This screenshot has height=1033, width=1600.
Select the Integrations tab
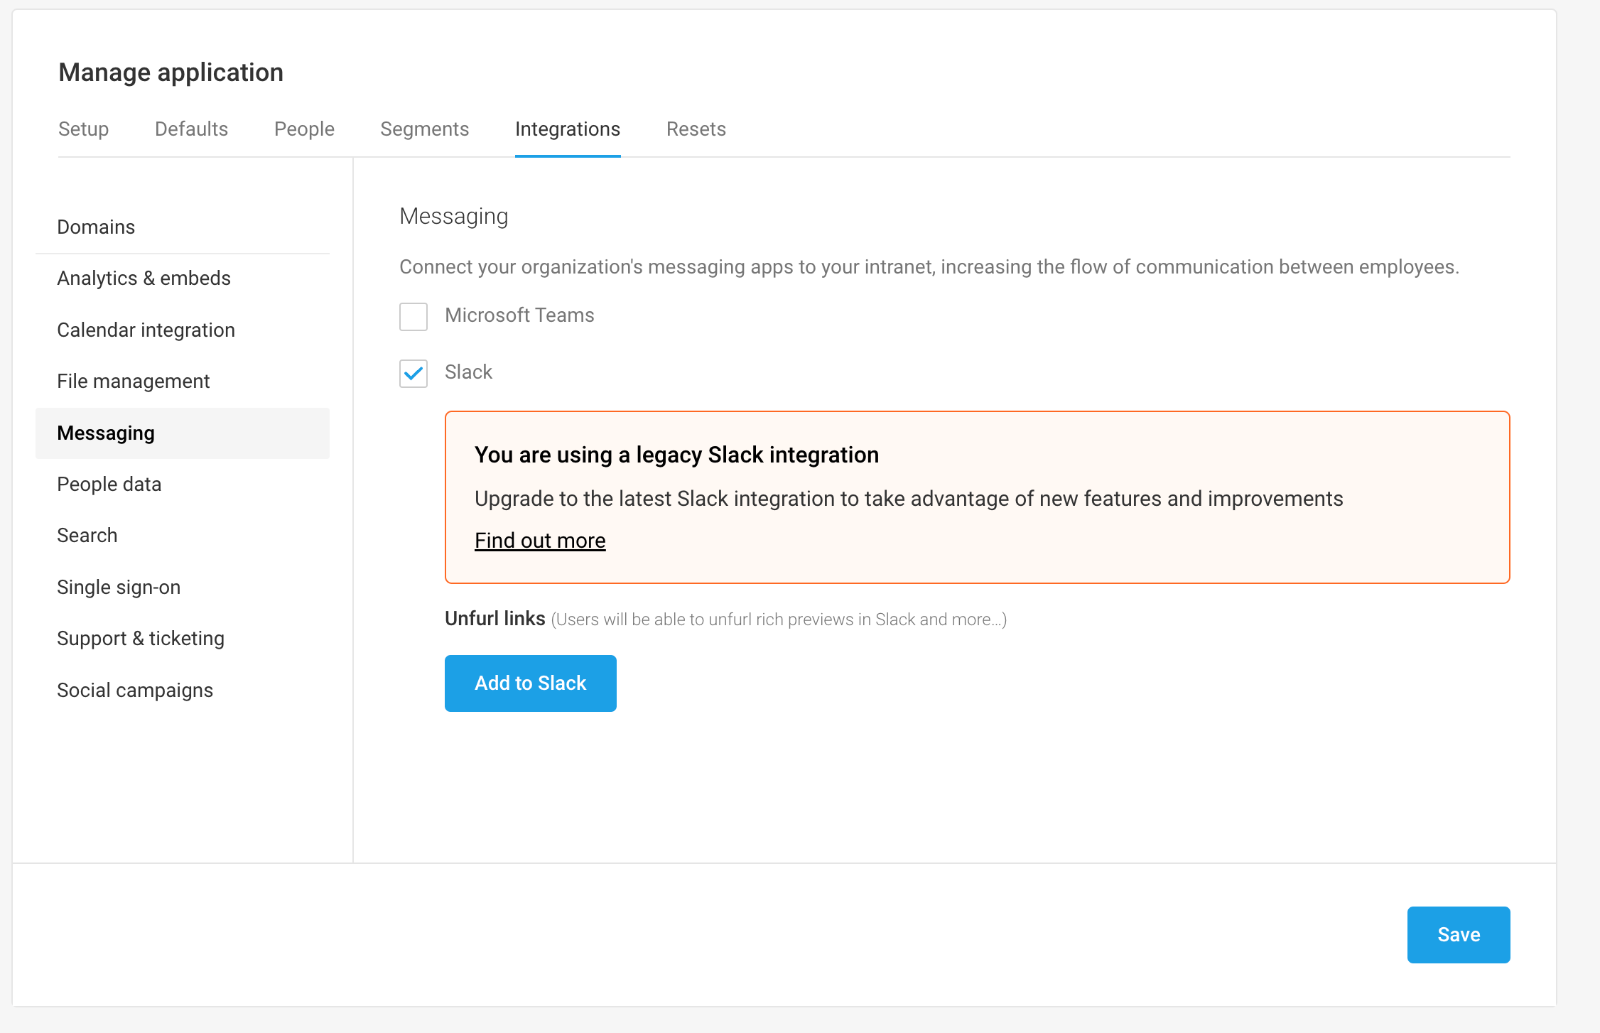pos(567,129)
